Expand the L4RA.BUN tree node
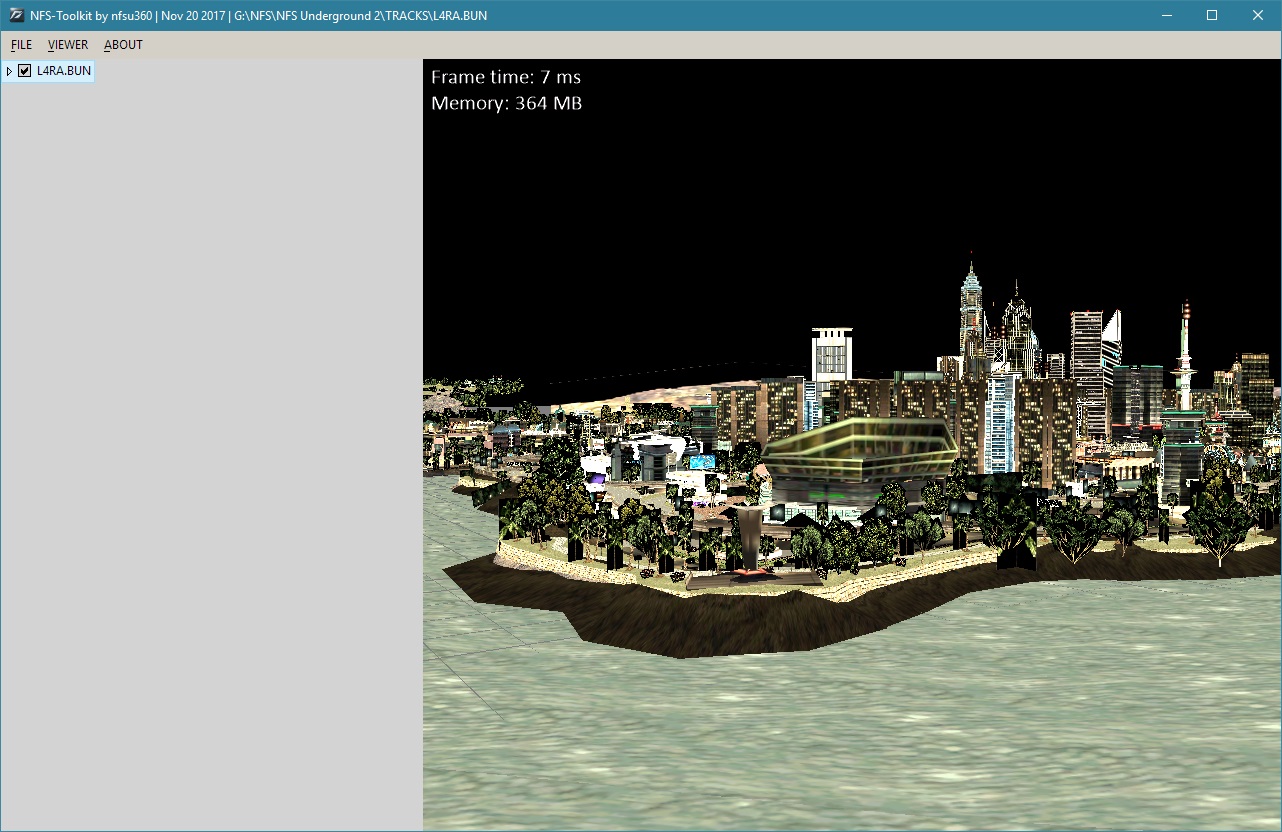The height and width of the screenshot is (832, 1282). [x=9, y=71]
